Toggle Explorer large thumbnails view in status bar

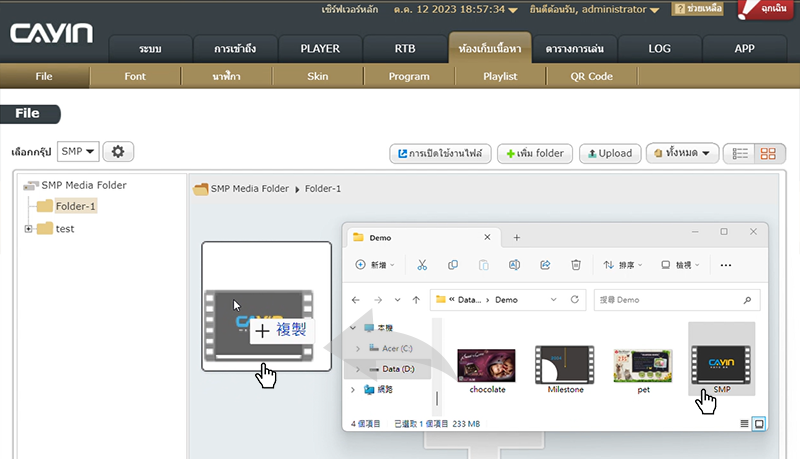(759, 424)
